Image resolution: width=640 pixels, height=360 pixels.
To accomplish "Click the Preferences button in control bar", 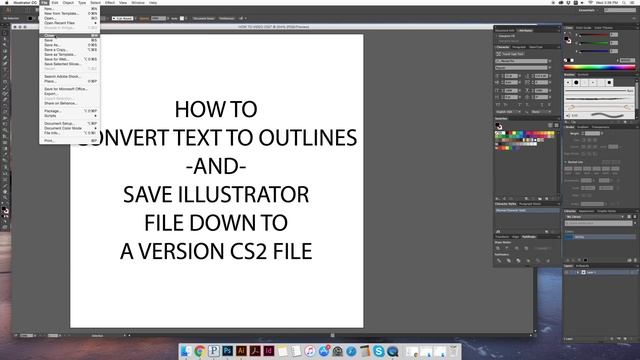I will pyautogui.click(x=227, y=18).
